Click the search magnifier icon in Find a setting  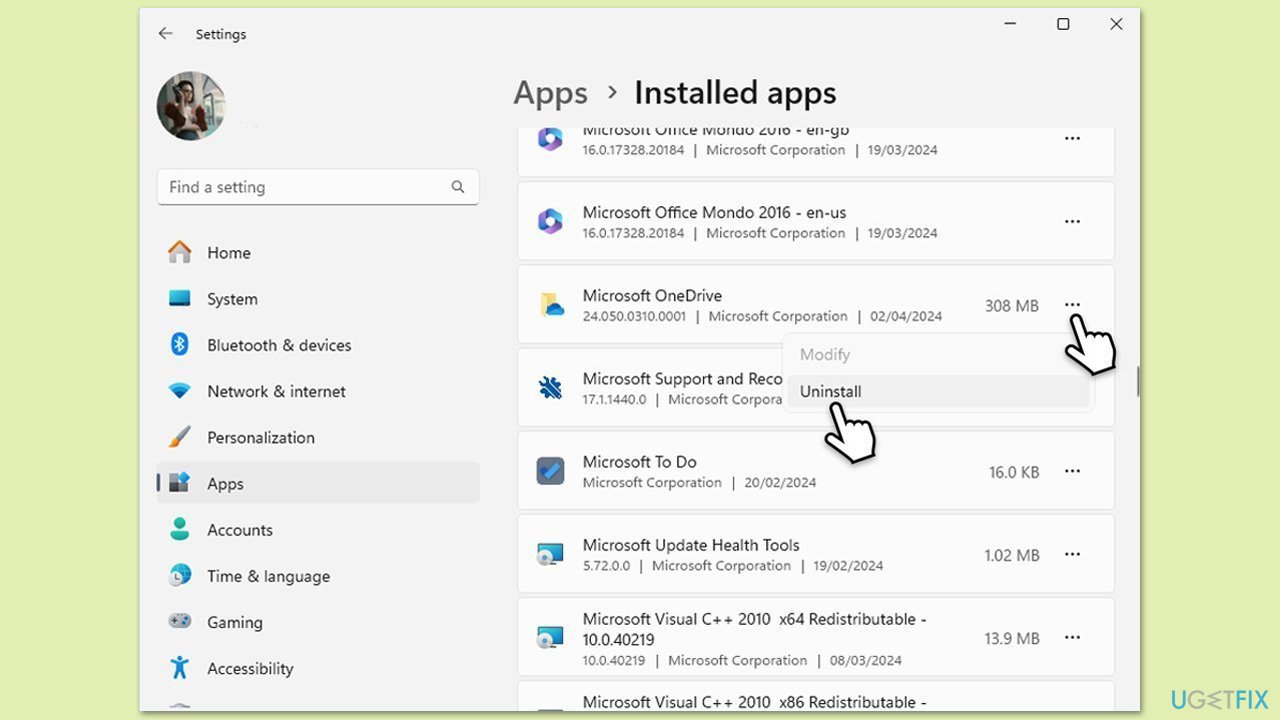click(x=458, y=187)
